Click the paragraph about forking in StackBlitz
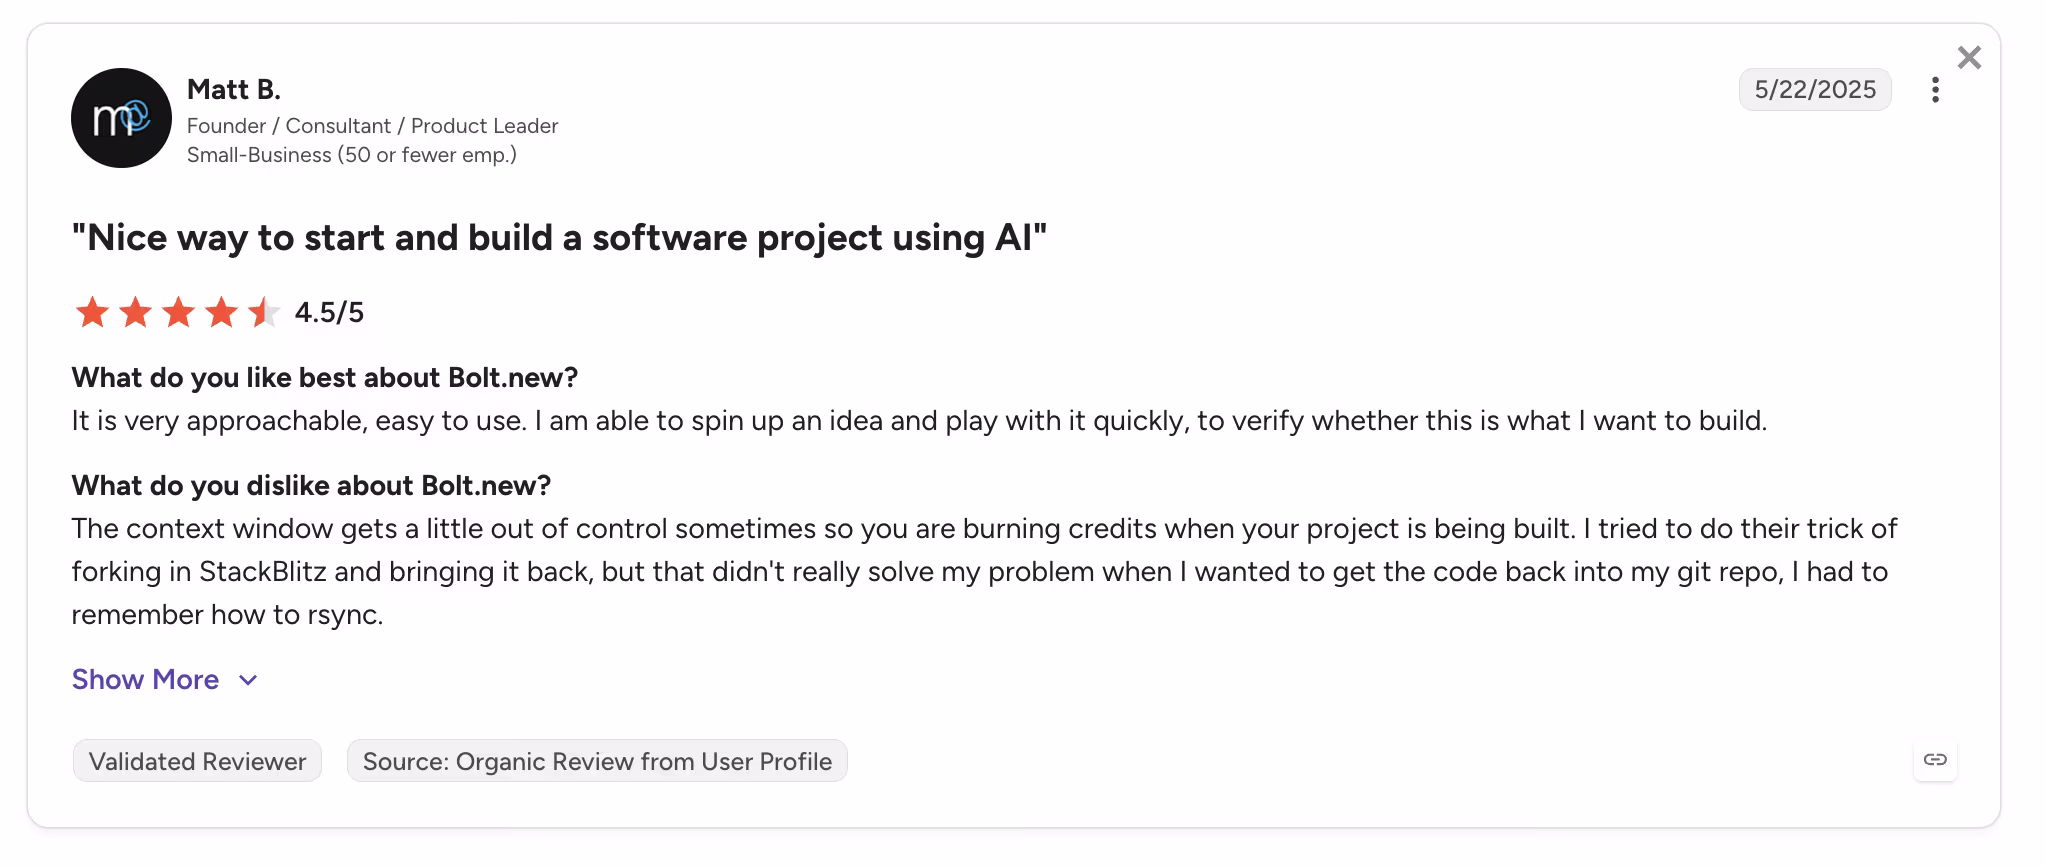 click(984, 571)
